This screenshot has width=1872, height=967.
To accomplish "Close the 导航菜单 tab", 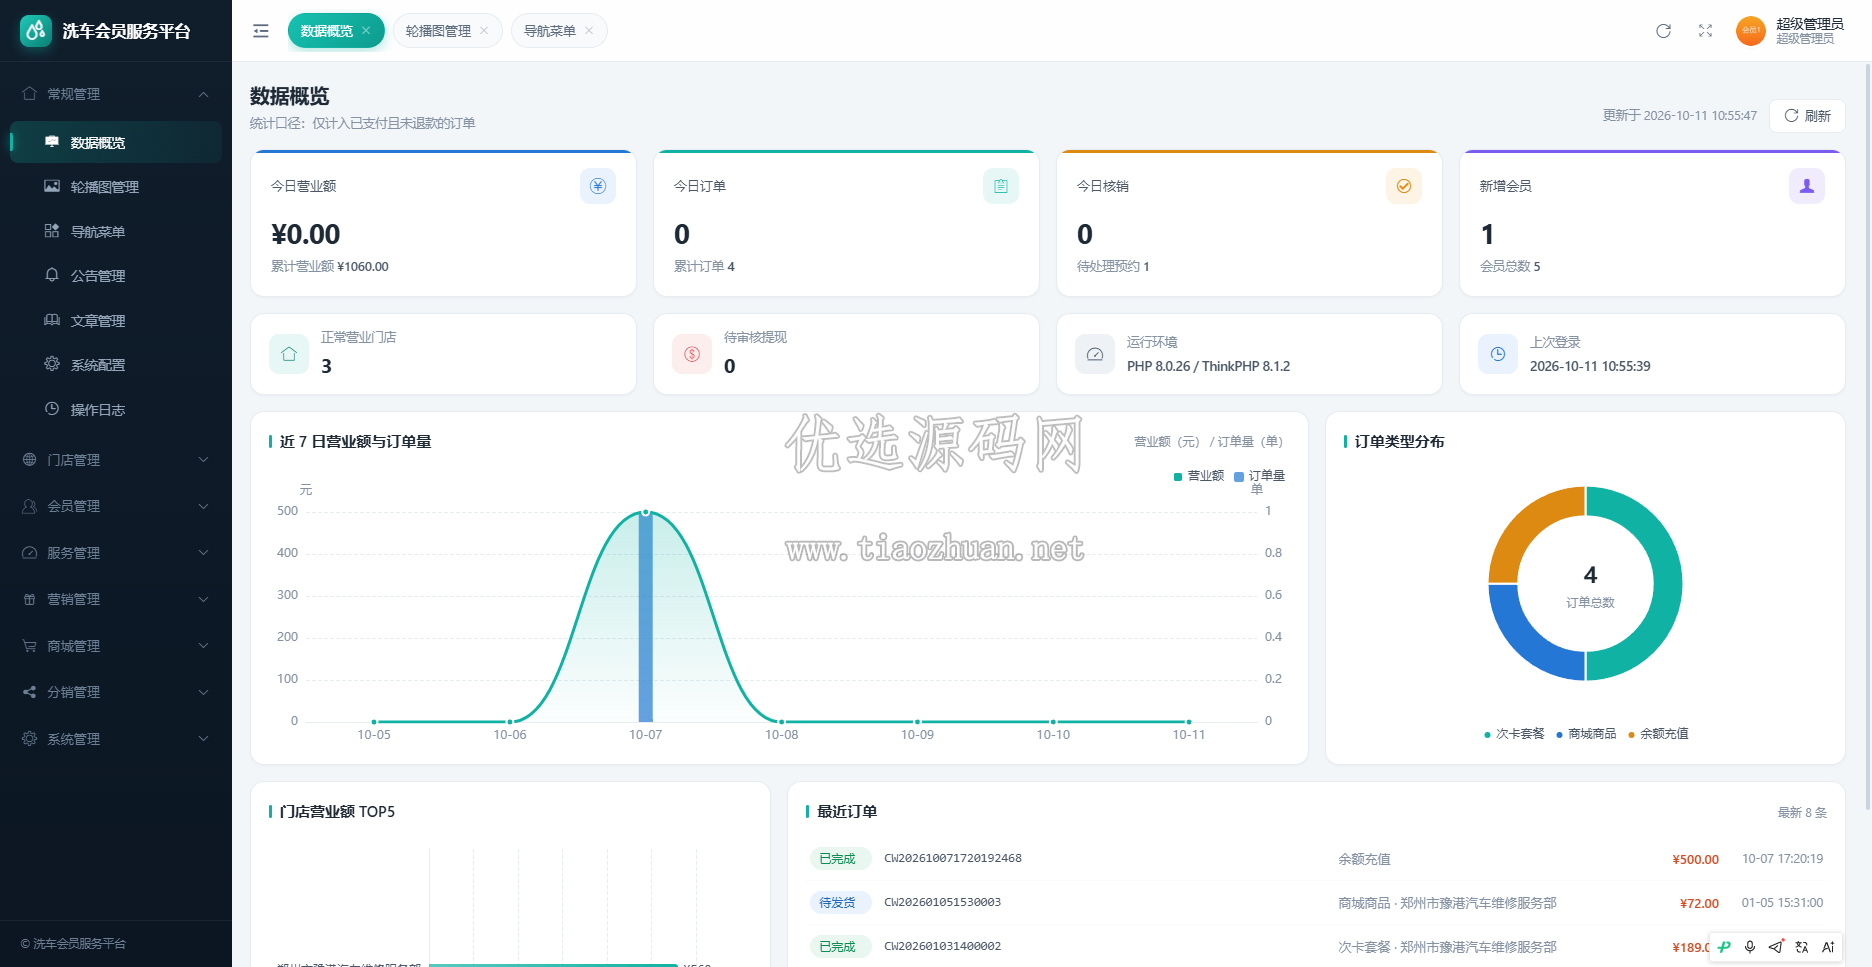I will [x=589, y=31].
